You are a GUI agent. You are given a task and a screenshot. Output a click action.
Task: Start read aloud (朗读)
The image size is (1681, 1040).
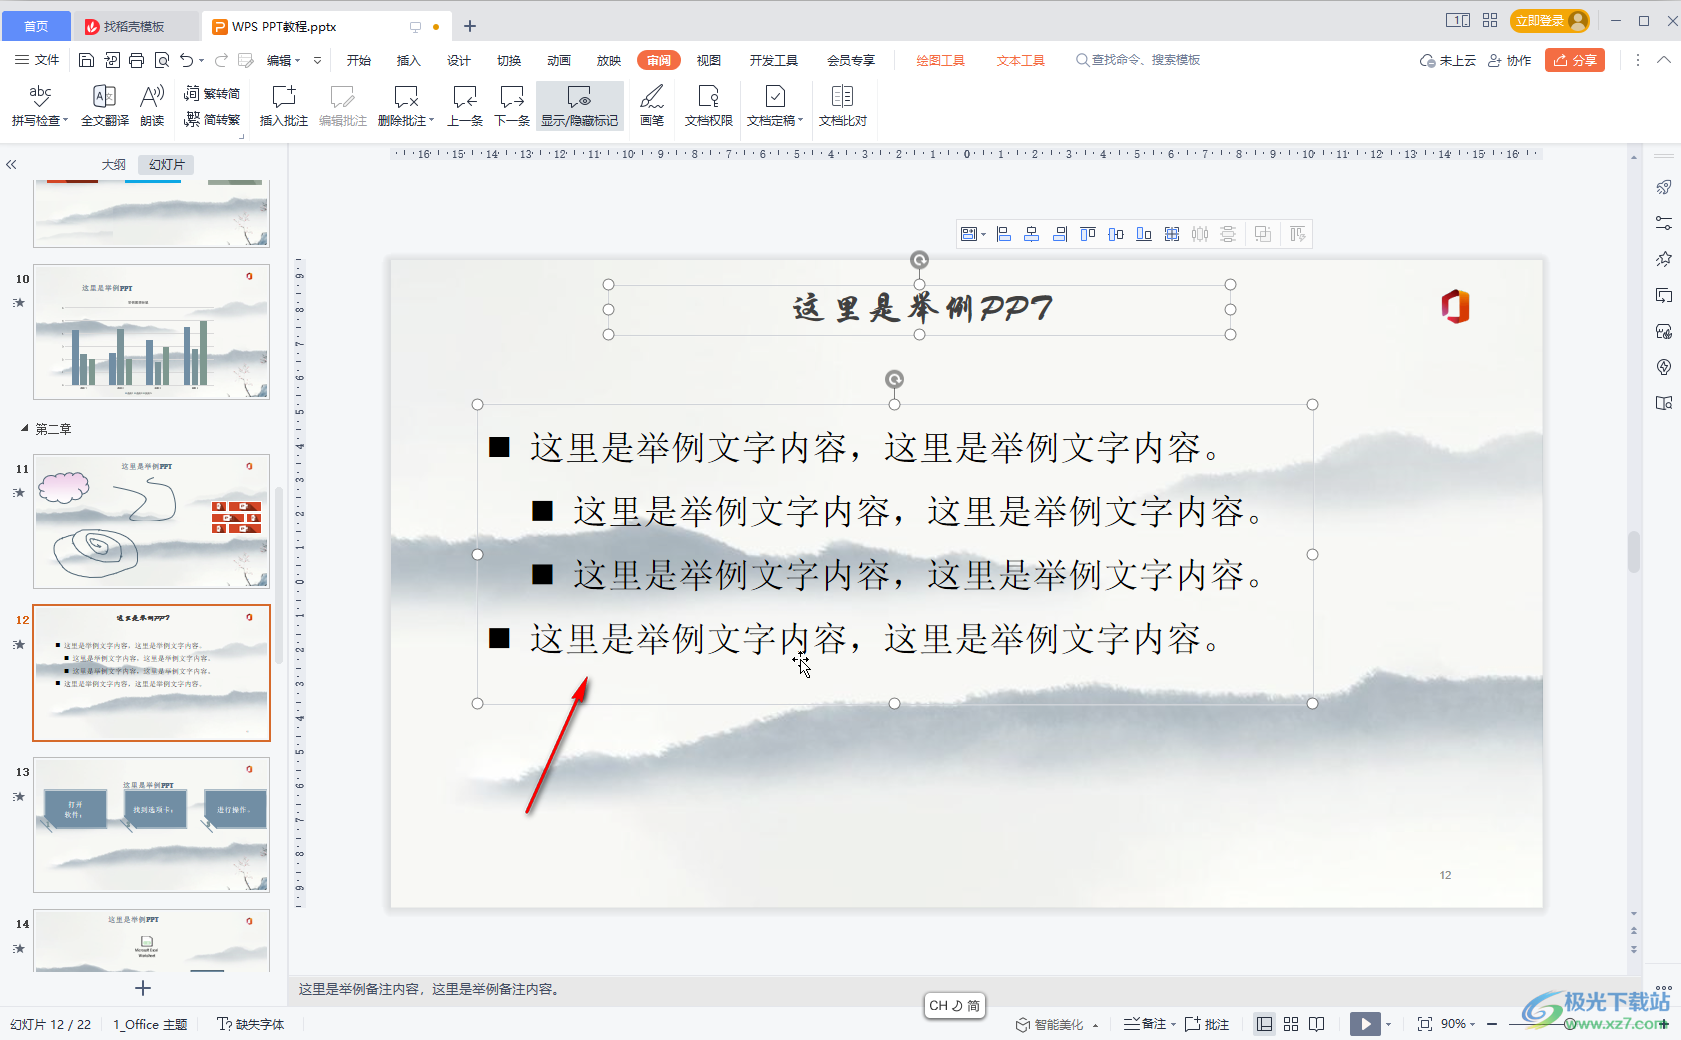point(152,105)
